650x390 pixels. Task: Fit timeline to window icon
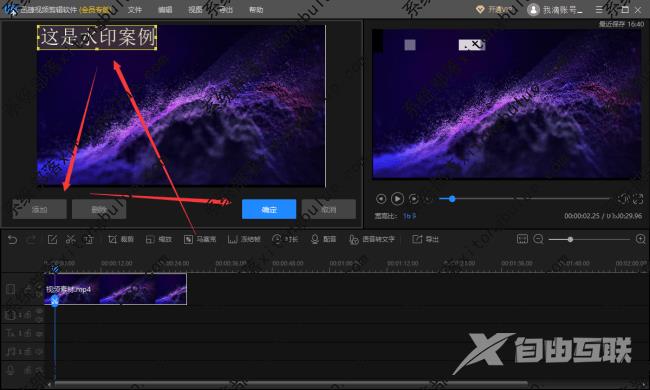coord(522,239)
